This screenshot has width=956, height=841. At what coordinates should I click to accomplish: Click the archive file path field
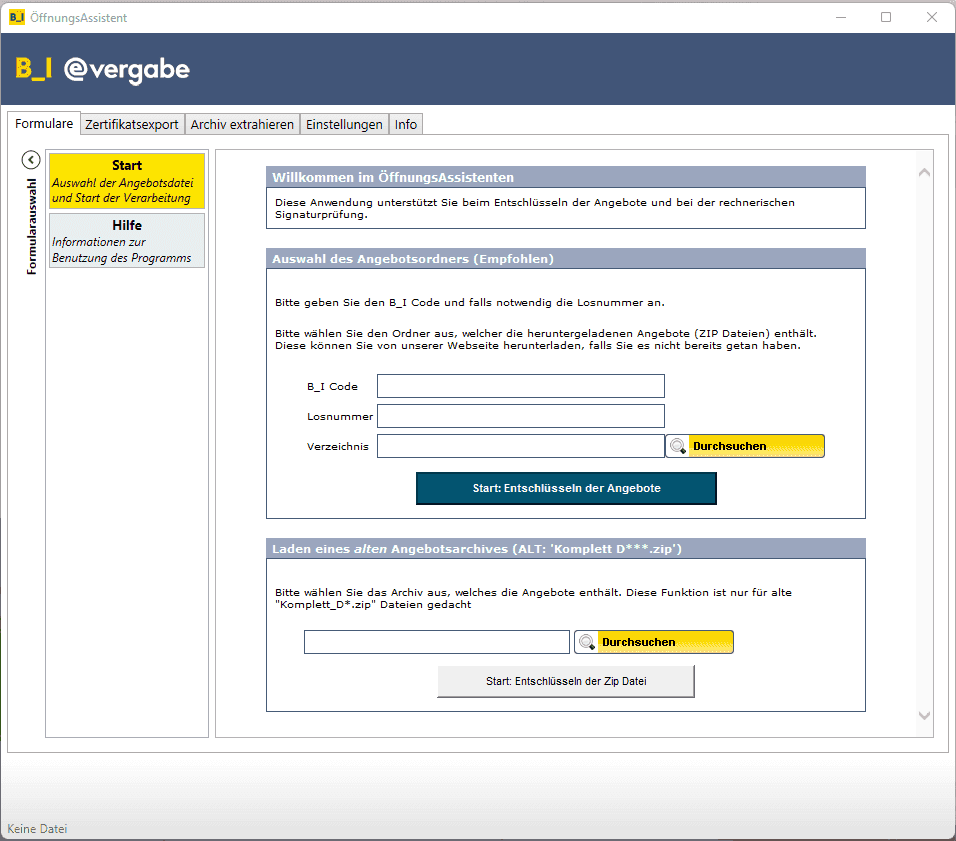point(436,641)
